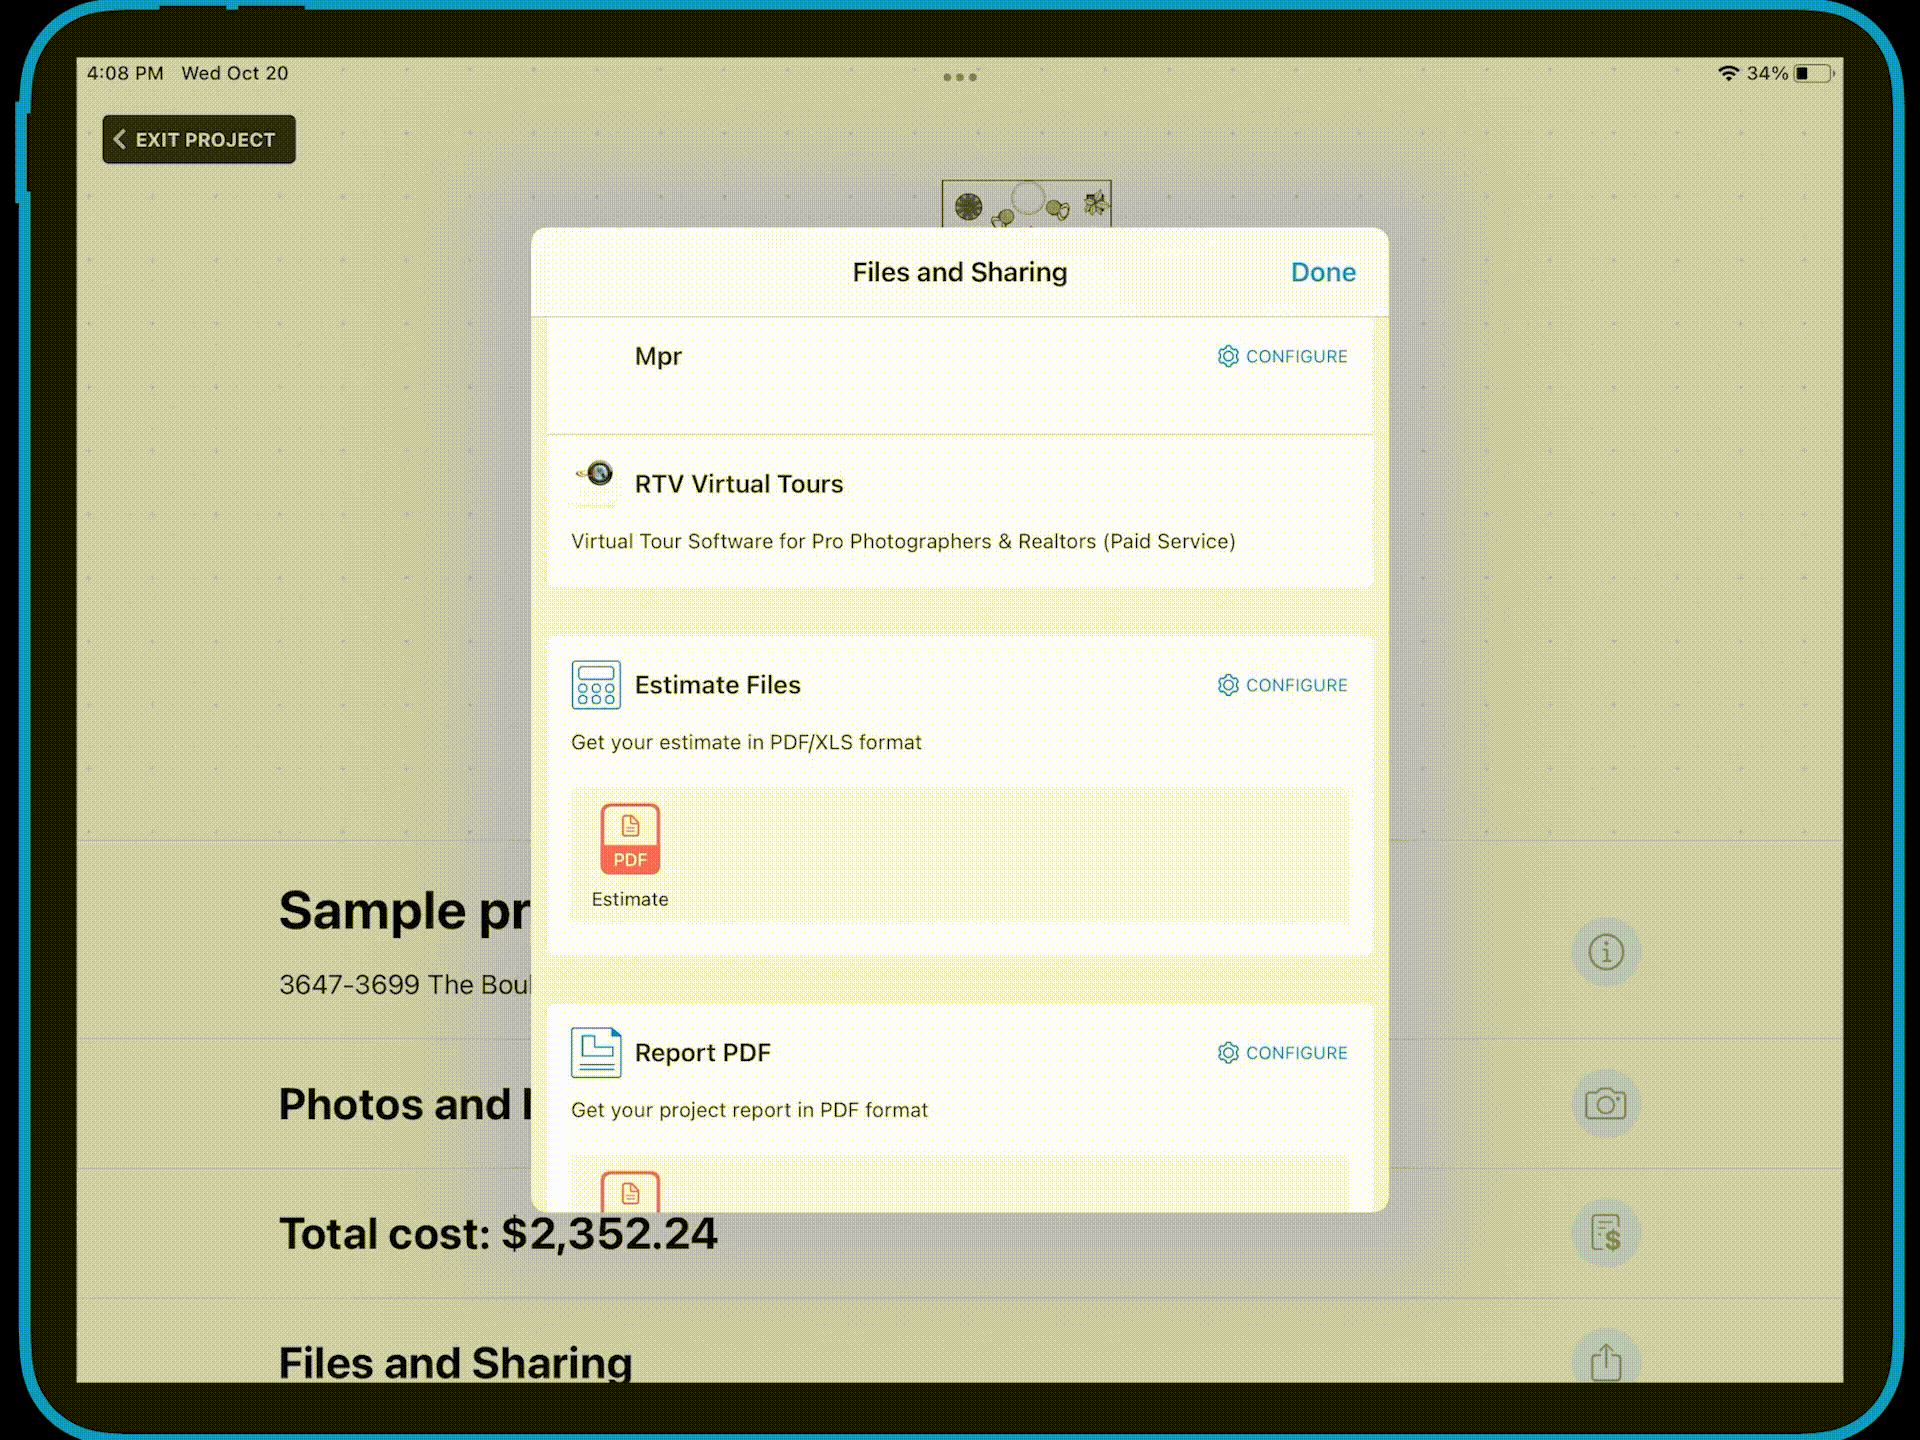Open the share files icon

click(x=1606, y=1359)
